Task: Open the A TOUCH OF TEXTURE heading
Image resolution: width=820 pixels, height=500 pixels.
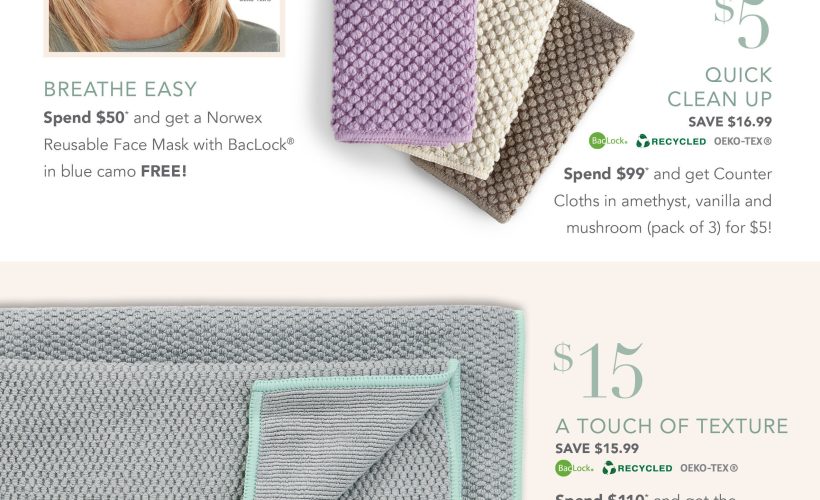Action: [x=671, y=426]
